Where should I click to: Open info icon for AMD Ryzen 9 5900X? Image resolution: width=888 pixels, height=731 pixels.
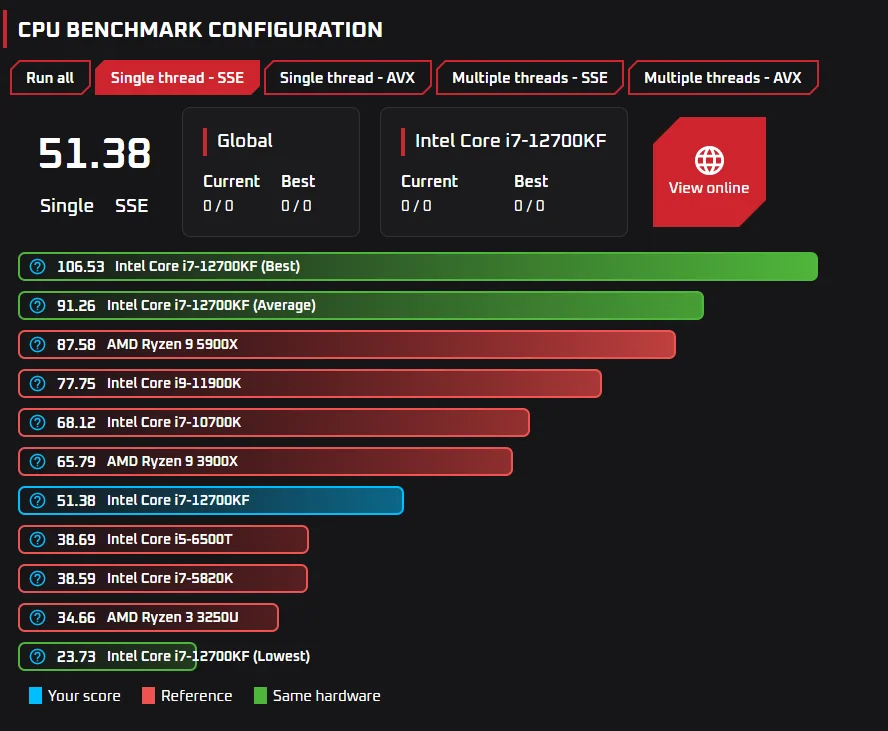(37, 344)
